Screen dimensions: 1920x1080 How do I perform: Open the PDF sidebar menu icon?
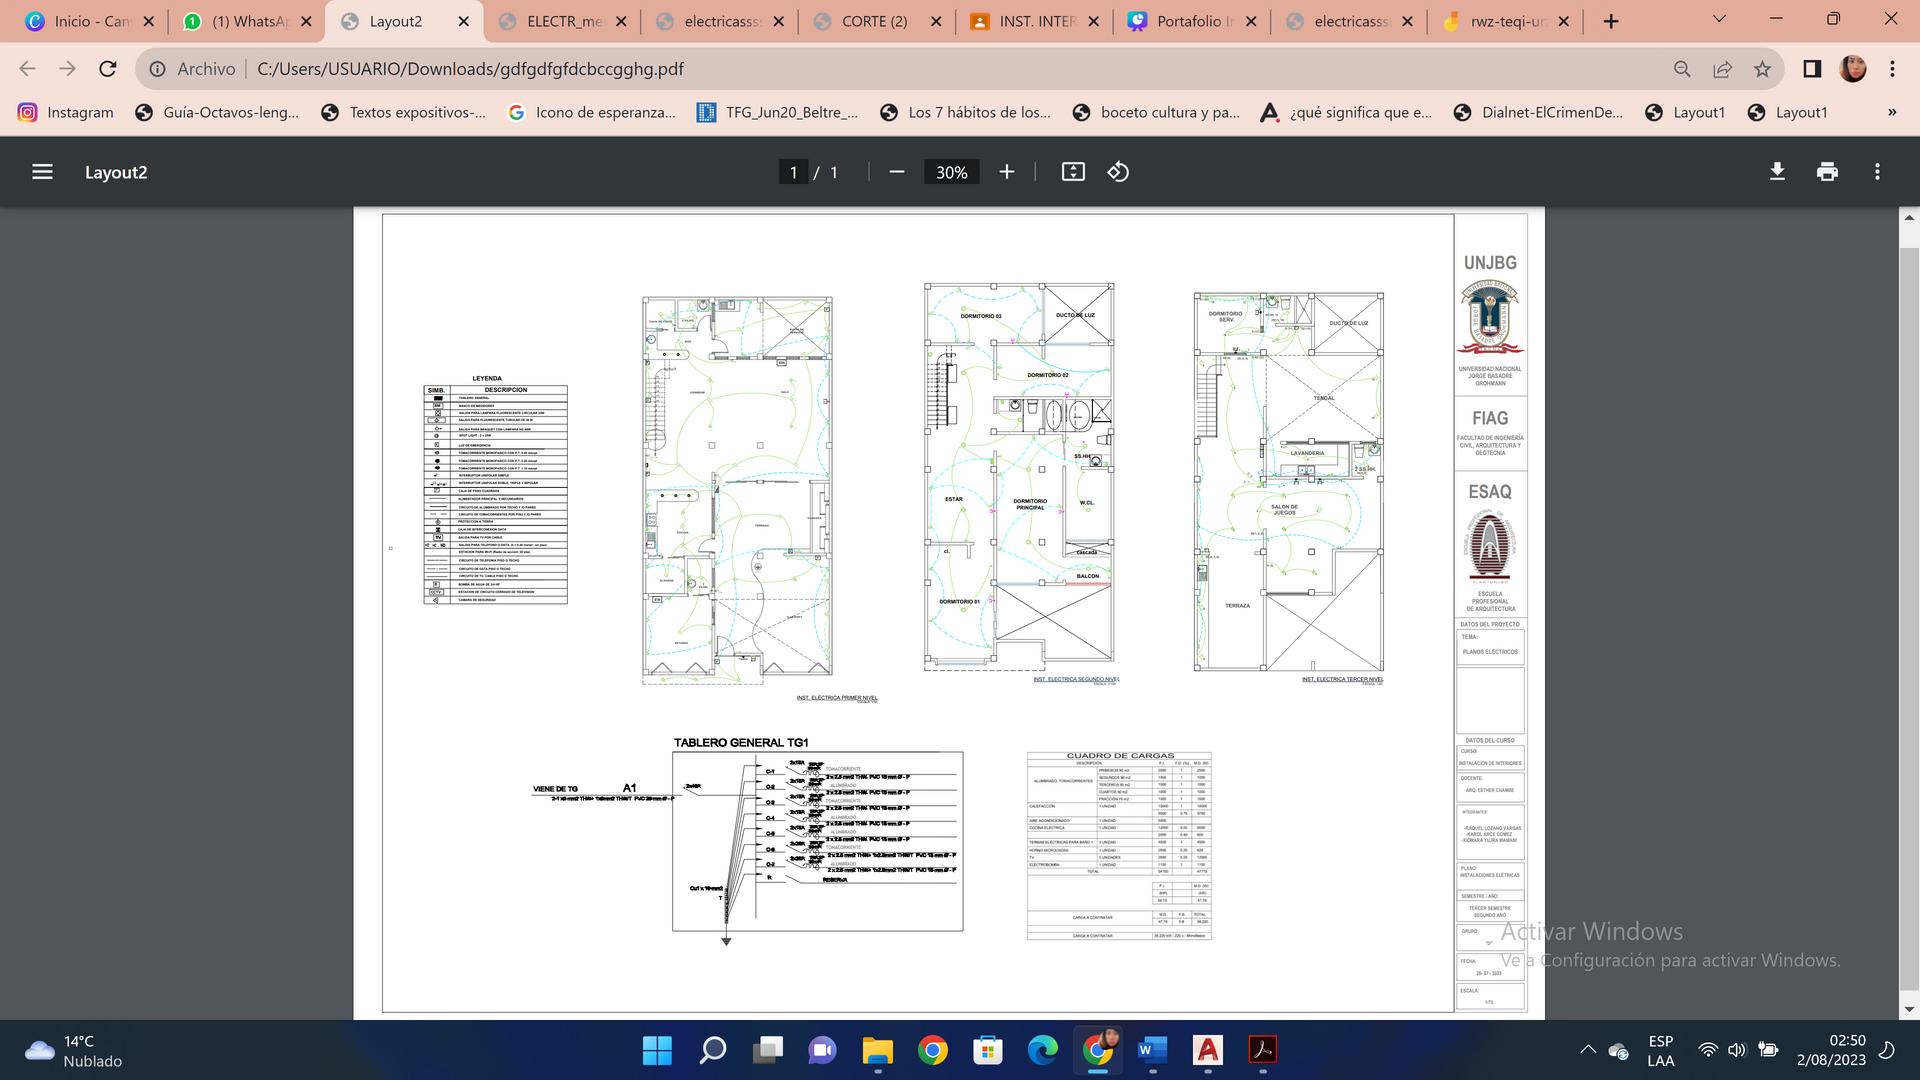point(42,172)
